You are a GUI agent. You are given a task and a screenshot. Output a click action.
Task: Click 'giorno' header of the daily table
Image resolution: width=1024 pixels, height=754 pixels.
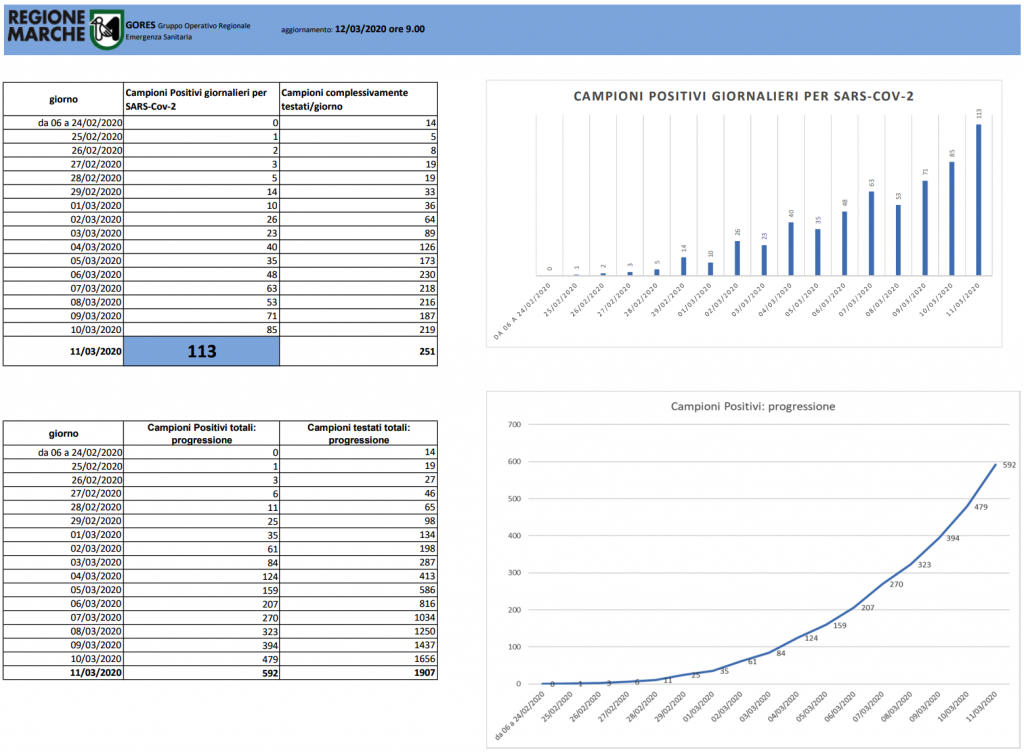(63, 99)
